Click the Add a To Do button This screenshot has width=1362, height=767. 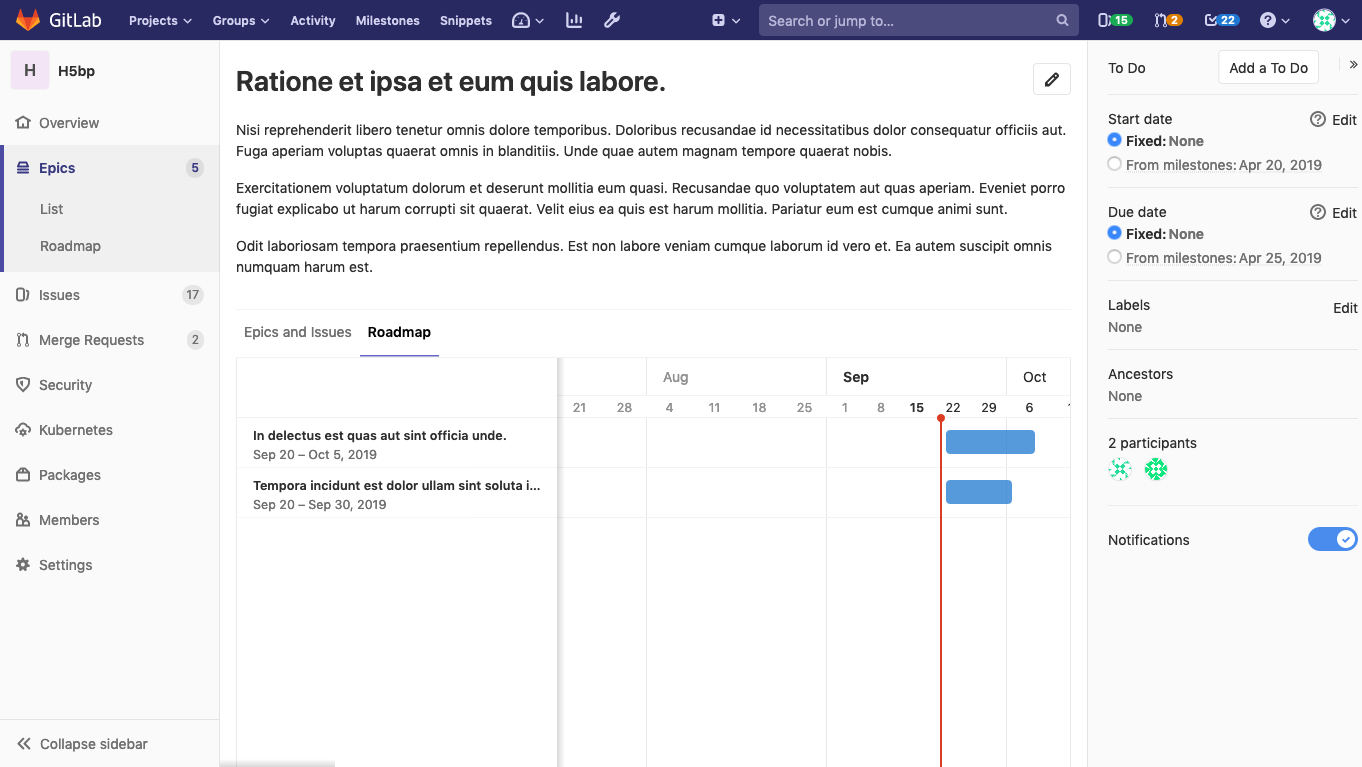1268,68
